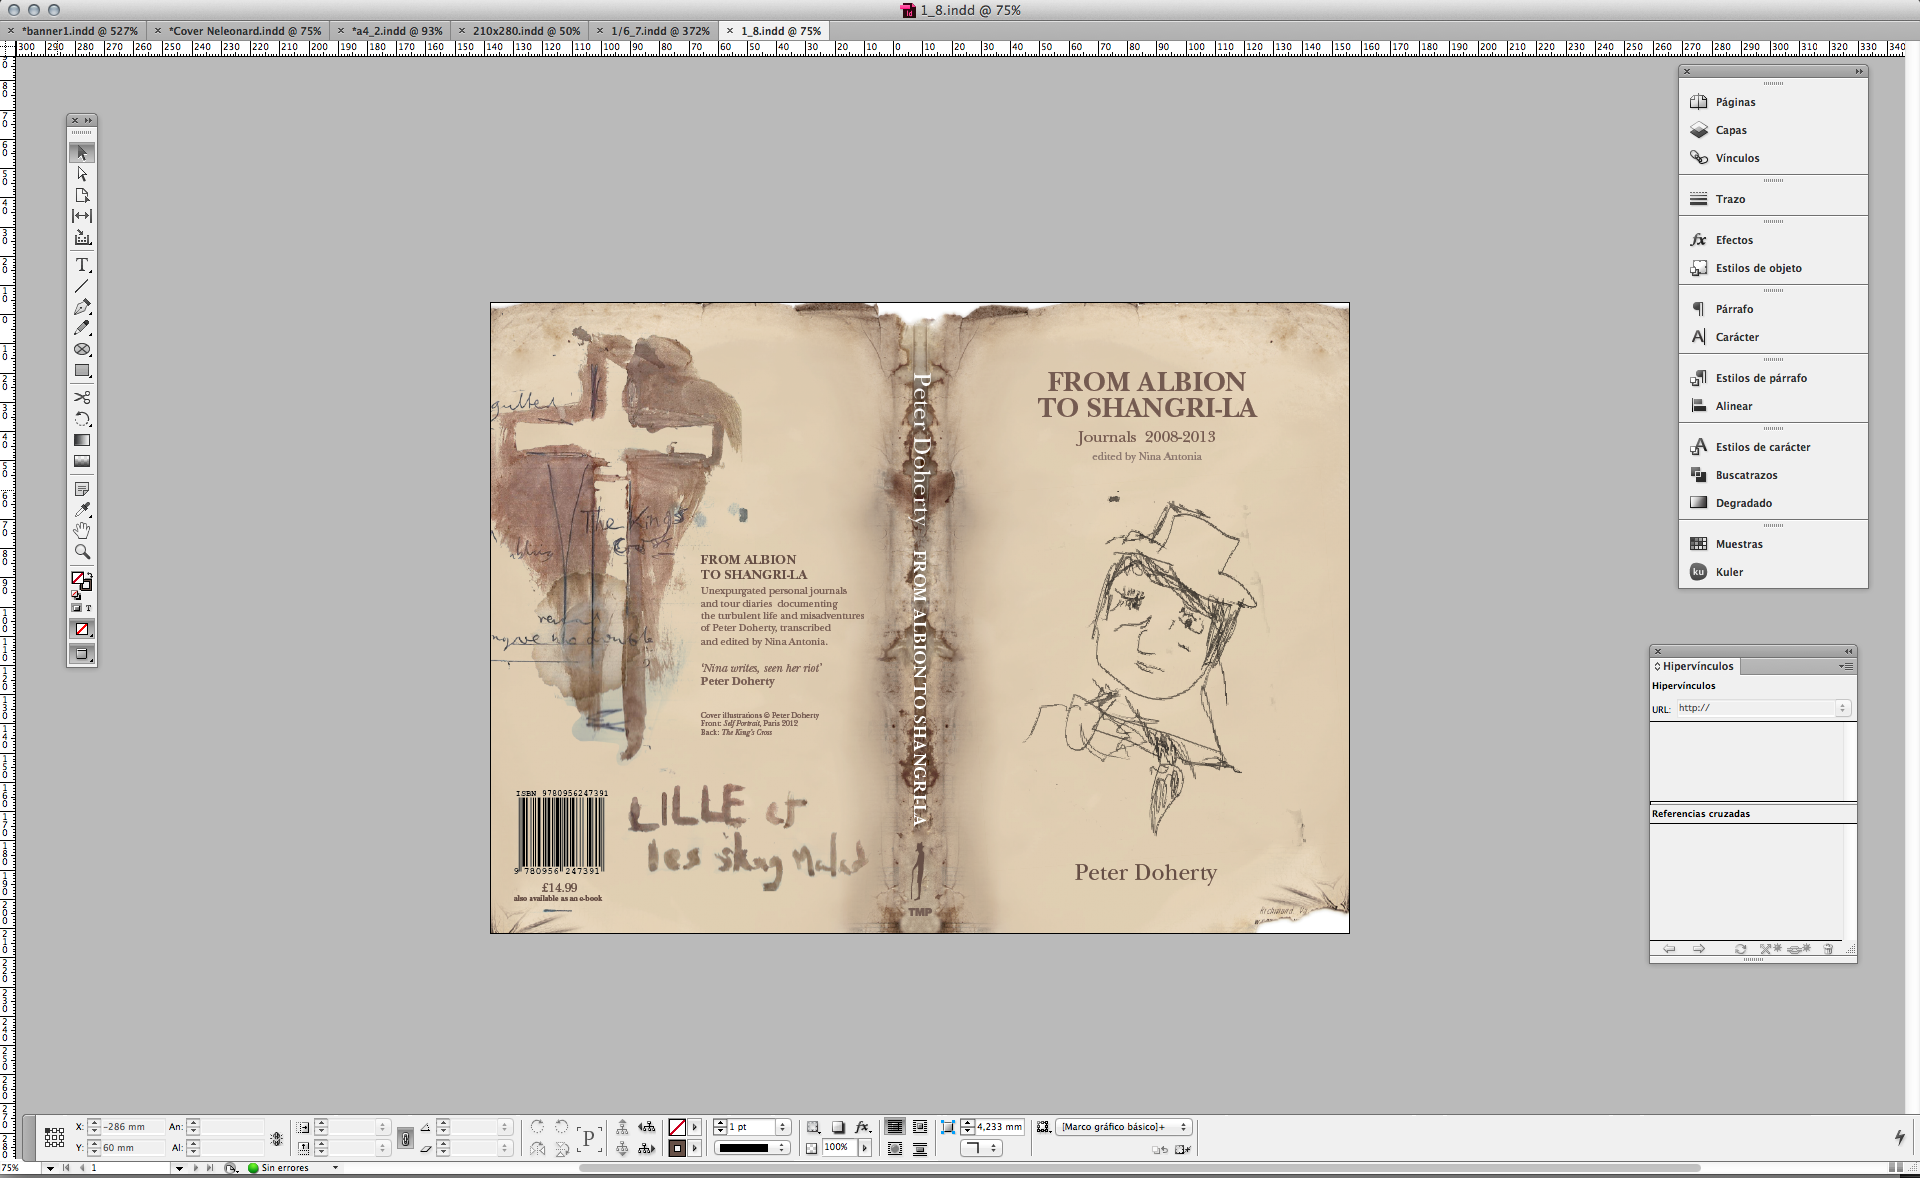Switch to the Cover Neleonard.indd tab

(x=245, y=31)
